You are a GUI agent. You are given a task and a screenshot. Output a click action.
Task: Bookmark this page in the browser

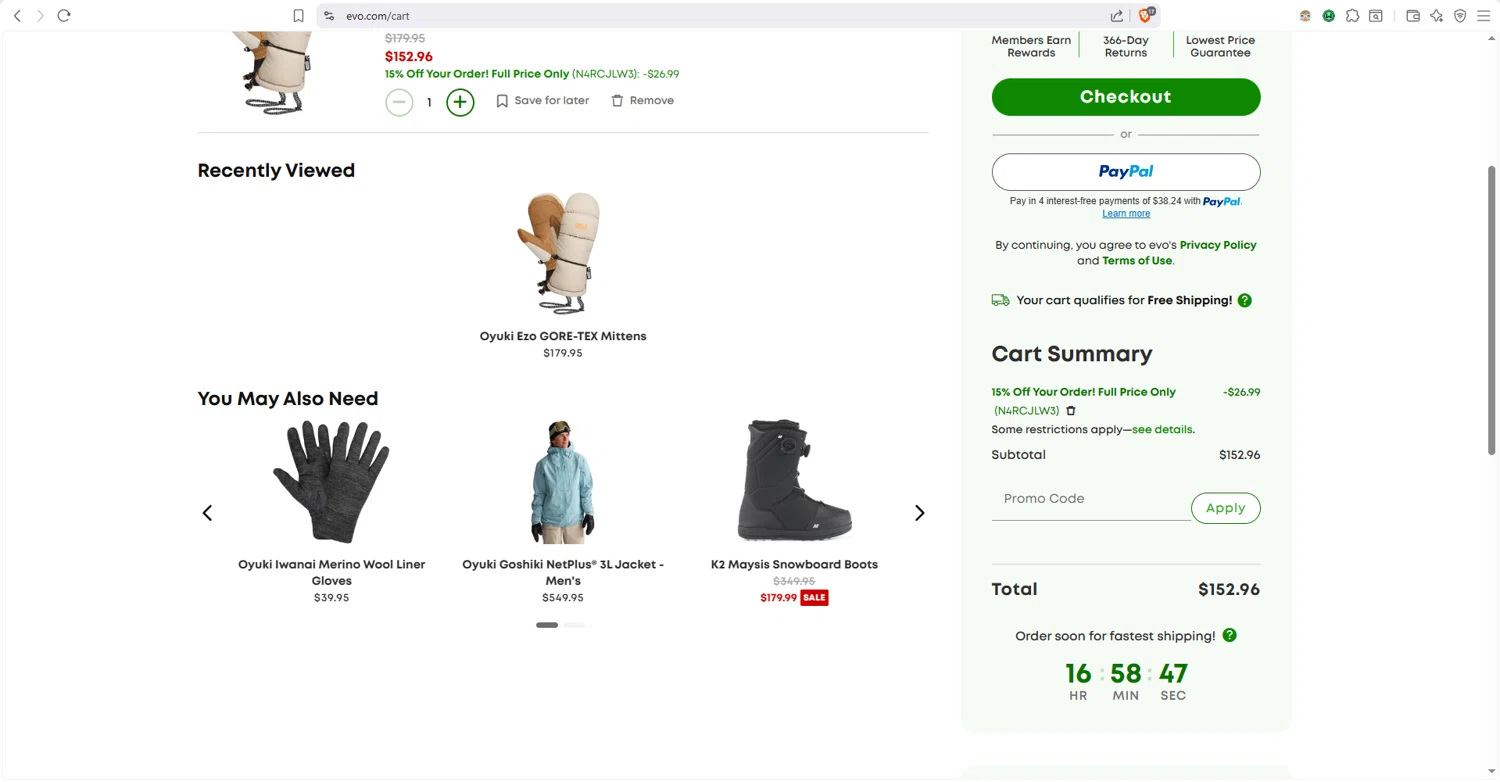(298, 16)
